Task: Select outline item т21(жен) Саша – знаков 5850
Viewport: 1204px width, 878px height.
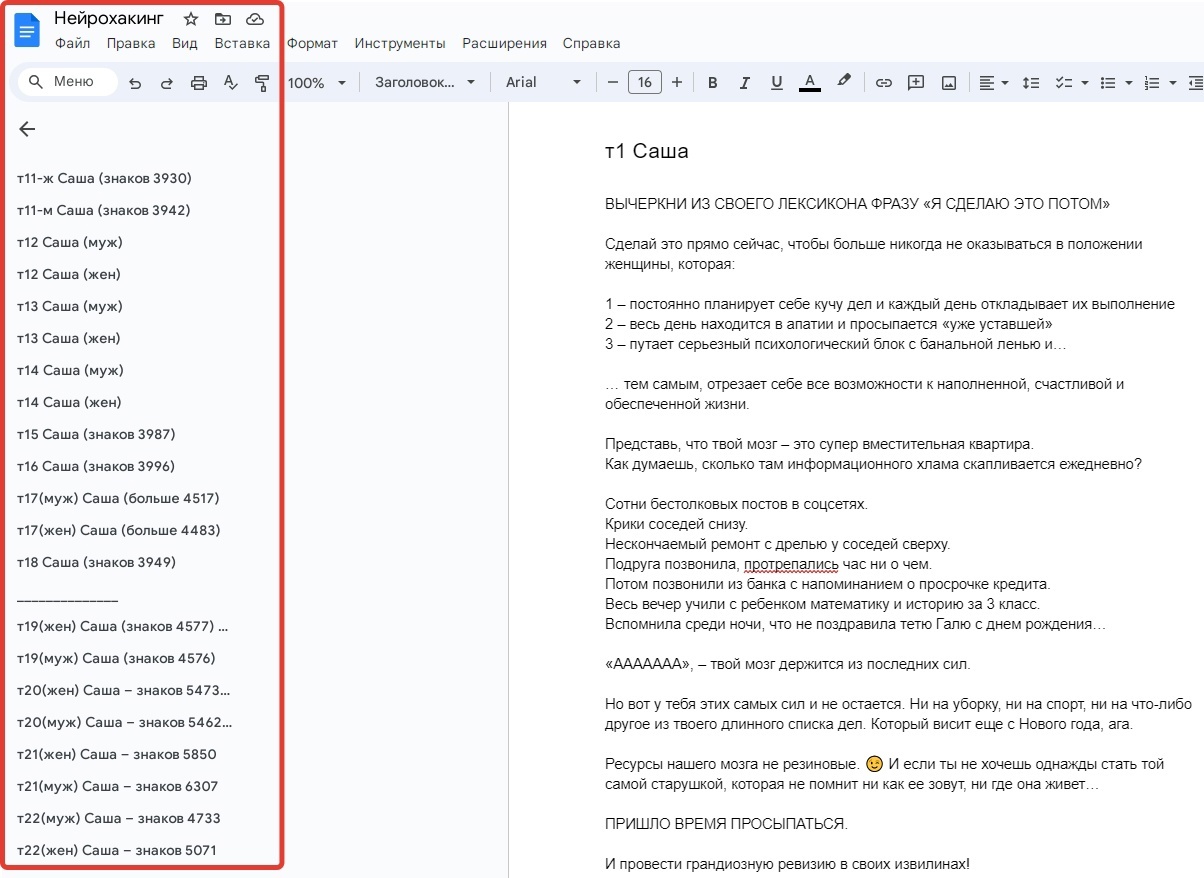Action: (x=117, y=754)
